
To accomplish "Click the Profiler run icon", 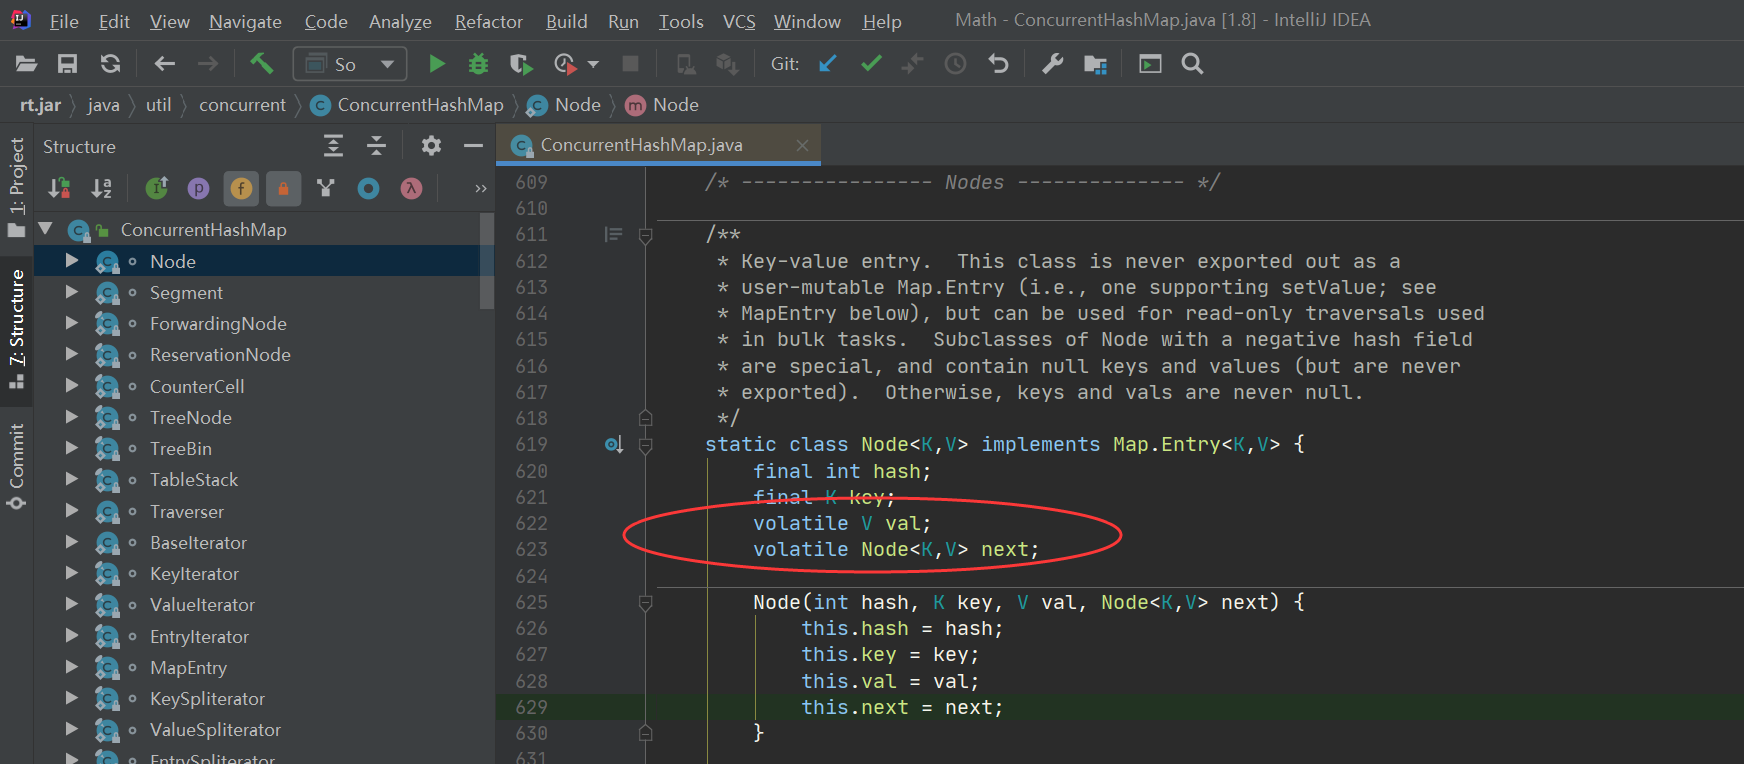I will [x=565, y=64].
